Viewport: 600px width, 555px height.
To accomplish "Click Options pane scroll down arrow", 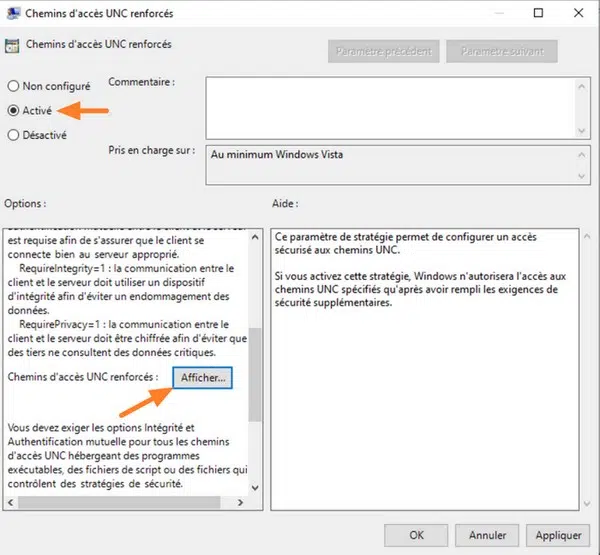I will 255,488.
